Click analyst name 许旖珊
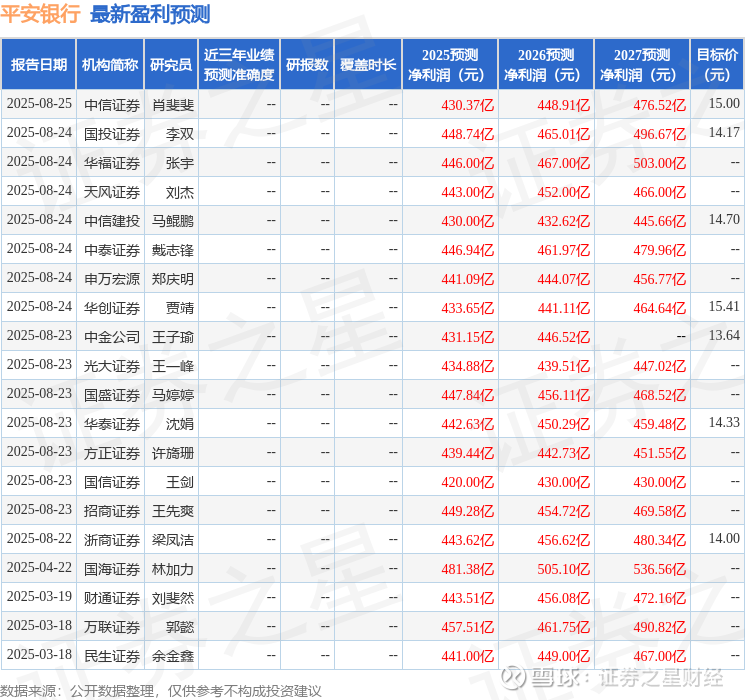This screenshot has height=700, width=745. pos(173,453)
